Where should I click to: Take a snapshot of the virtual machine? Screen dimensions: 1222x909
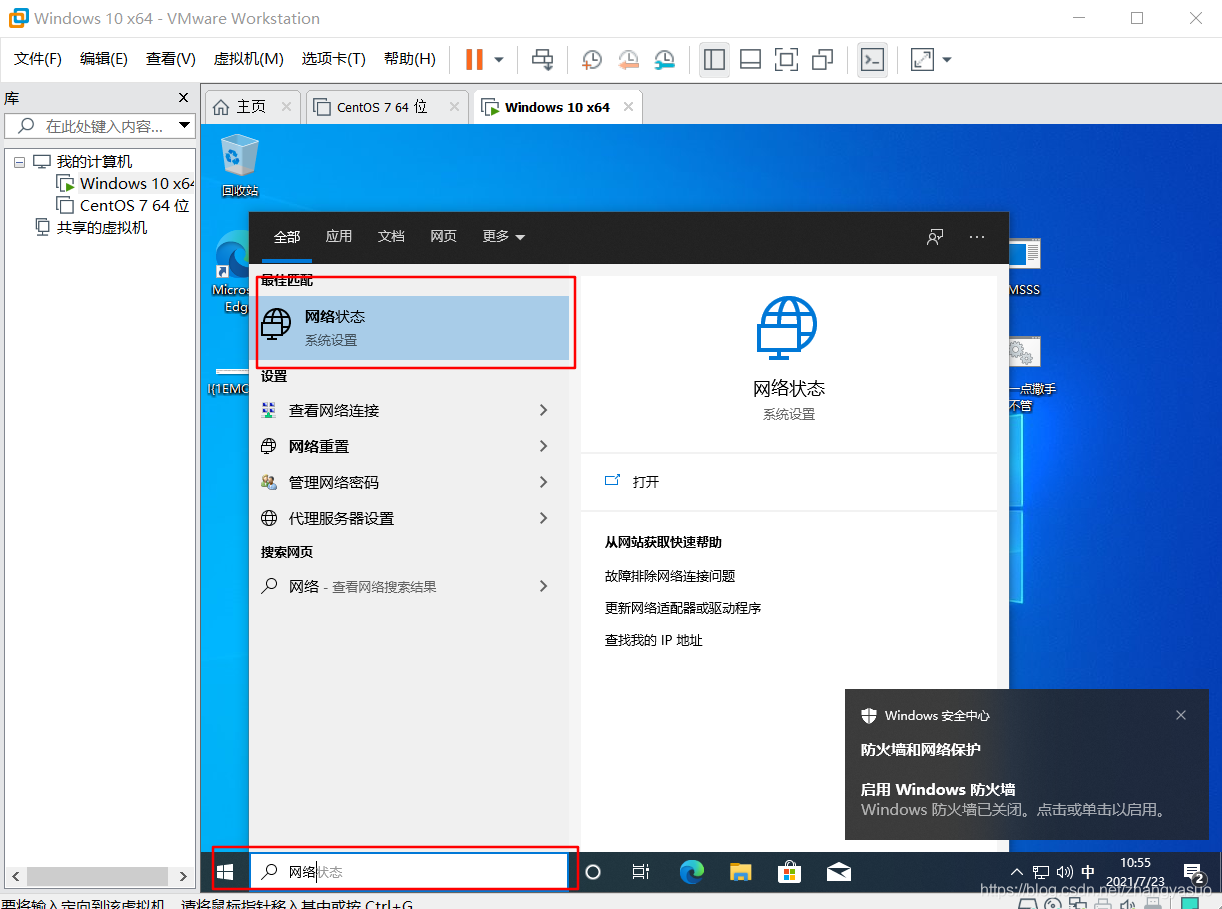click(x=591, y=59)
